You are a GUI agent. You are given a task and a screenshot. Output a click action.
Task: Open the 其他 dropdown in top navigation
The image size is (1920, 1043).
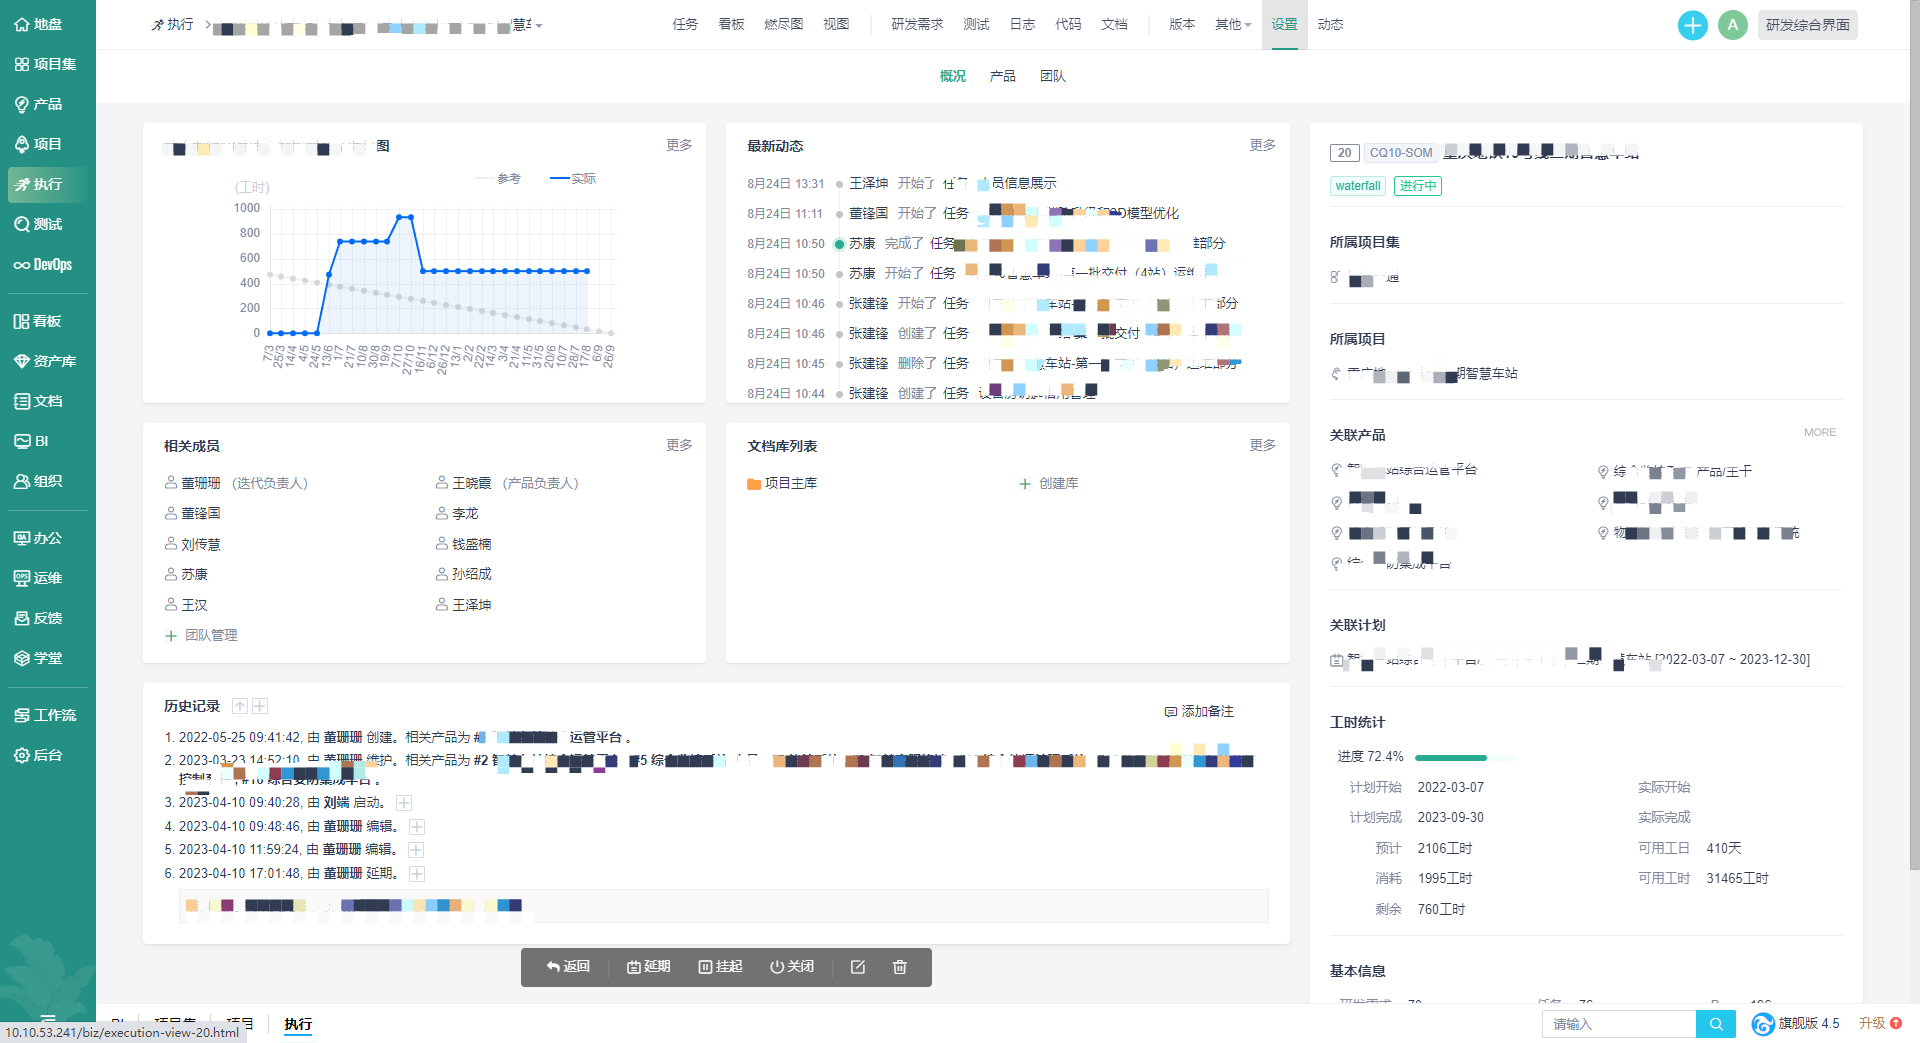point(1233,24)
